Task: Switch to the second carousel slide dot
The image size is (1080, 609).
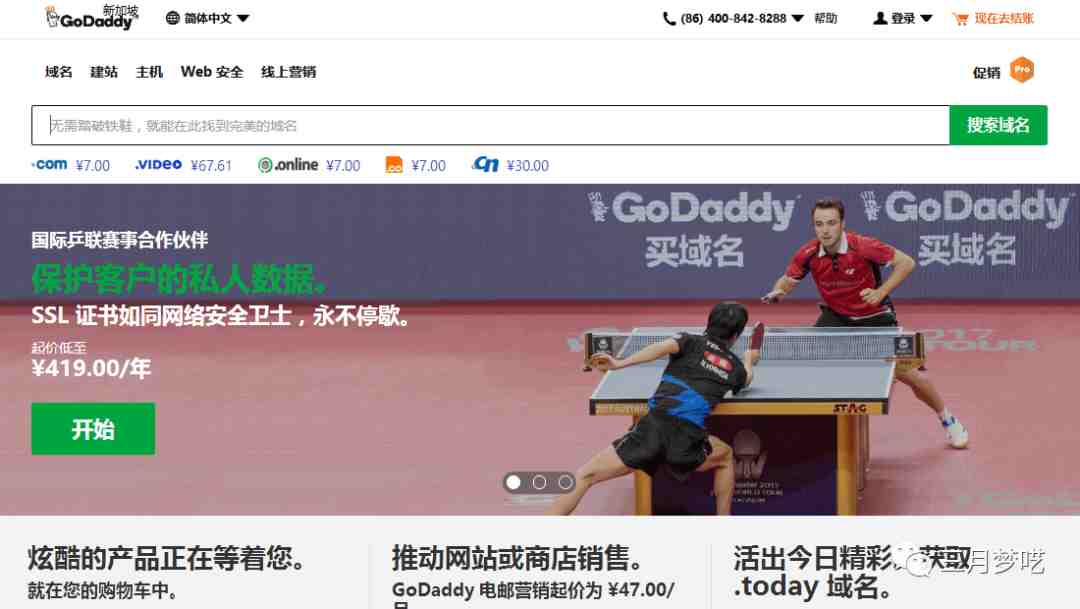Action: point(539,482)
